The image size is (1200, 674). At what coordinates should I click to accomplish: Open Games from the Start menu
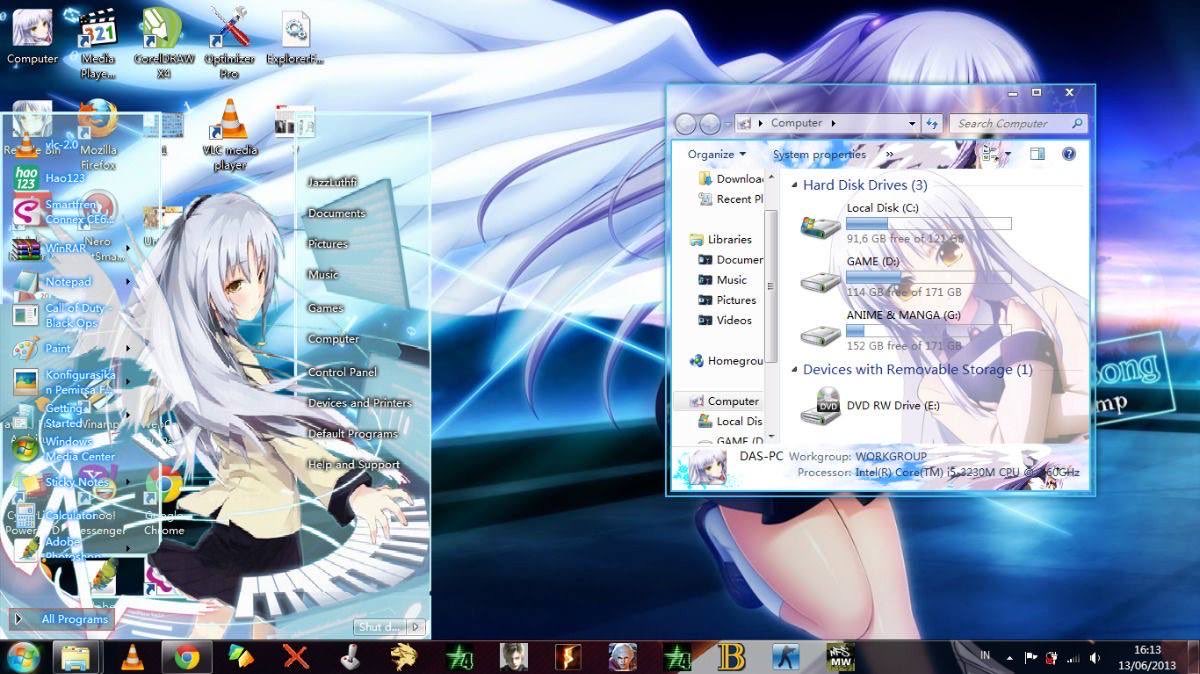tap(325, 308)
